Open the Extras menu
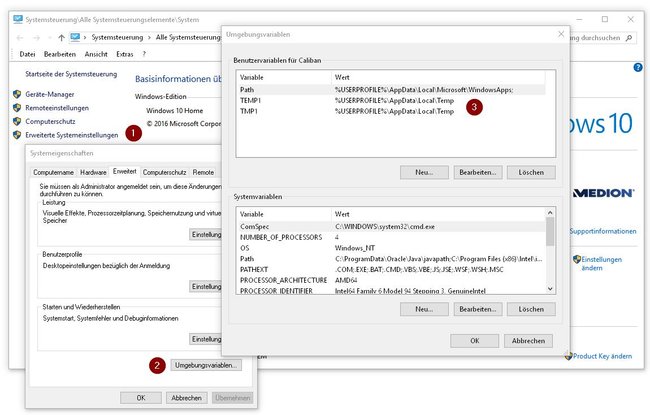This screenshot has height=415, width=650. 124,54
